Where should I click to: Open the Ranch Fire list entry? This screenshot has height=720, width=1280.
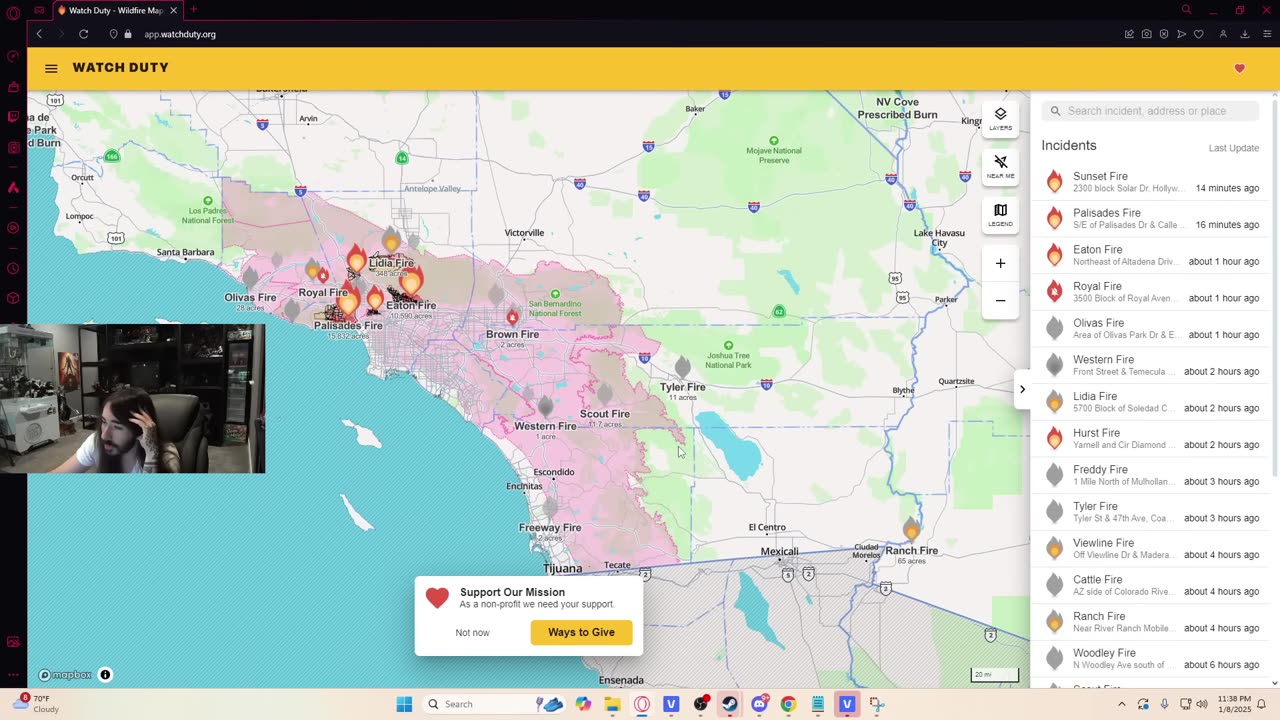tap(1150, 622)
